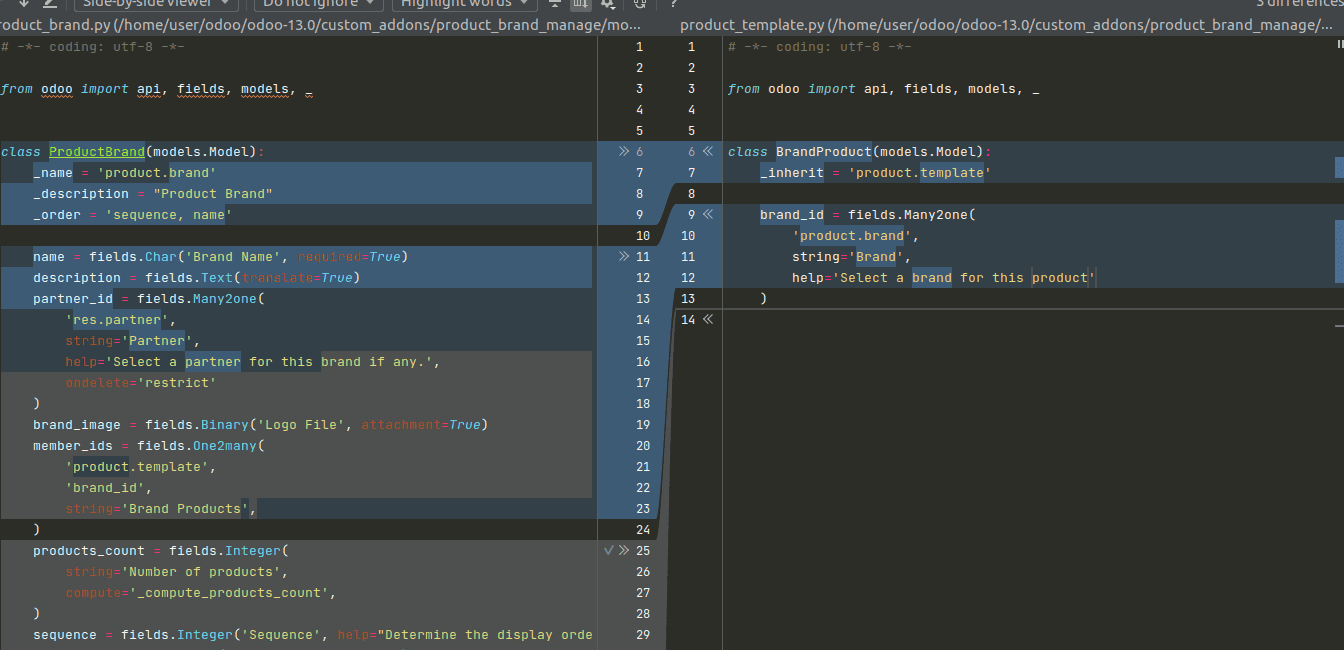This screenshot has height=650, width=1344.
Task: Click the 'res.partner' string in left pane
Action: point(117,320)
